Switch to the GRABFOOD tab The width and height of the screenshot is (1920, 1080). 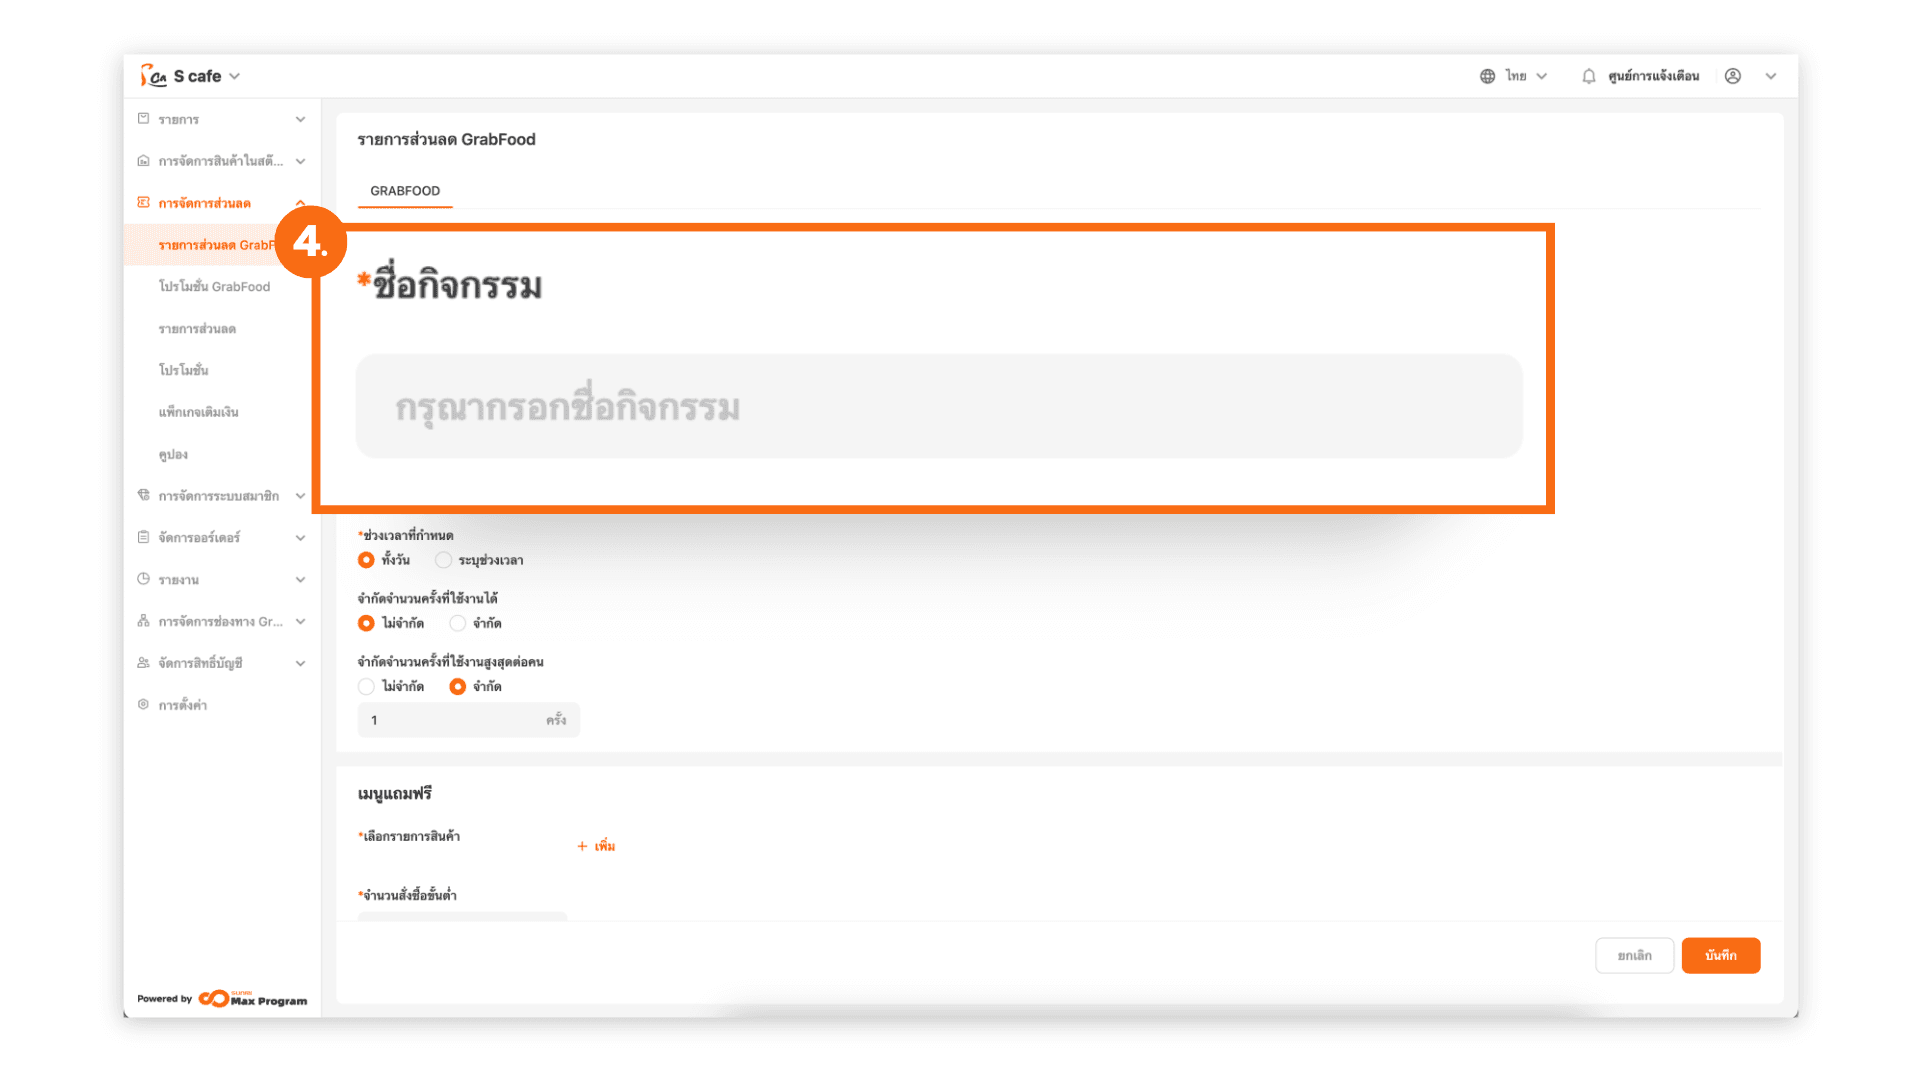pos(405,190)
